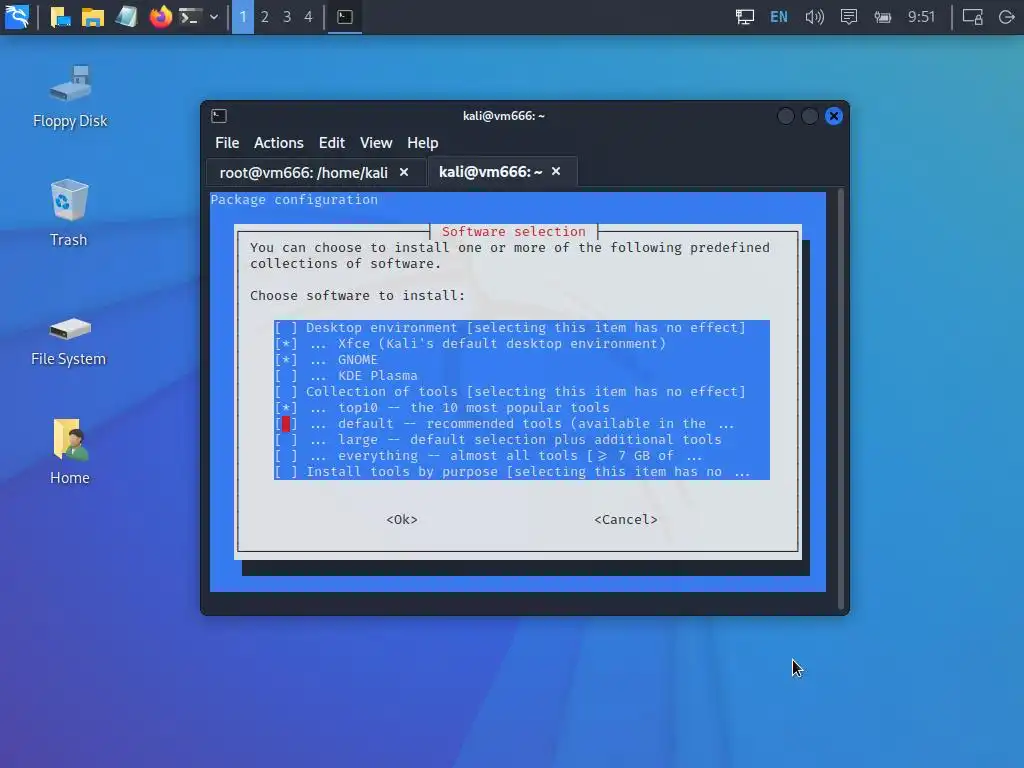Uncheck the Xfce desktop environment option
The height and width of the screenshot is (768, 1024).
285,344
